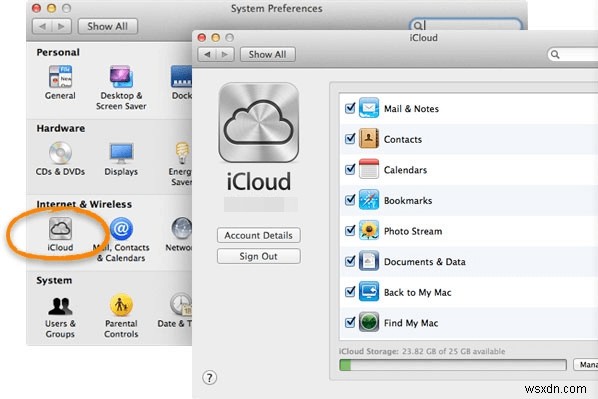Disable the Photo Stream checkbox
Viewport: 598px width, 399px height.
point(350,230)
